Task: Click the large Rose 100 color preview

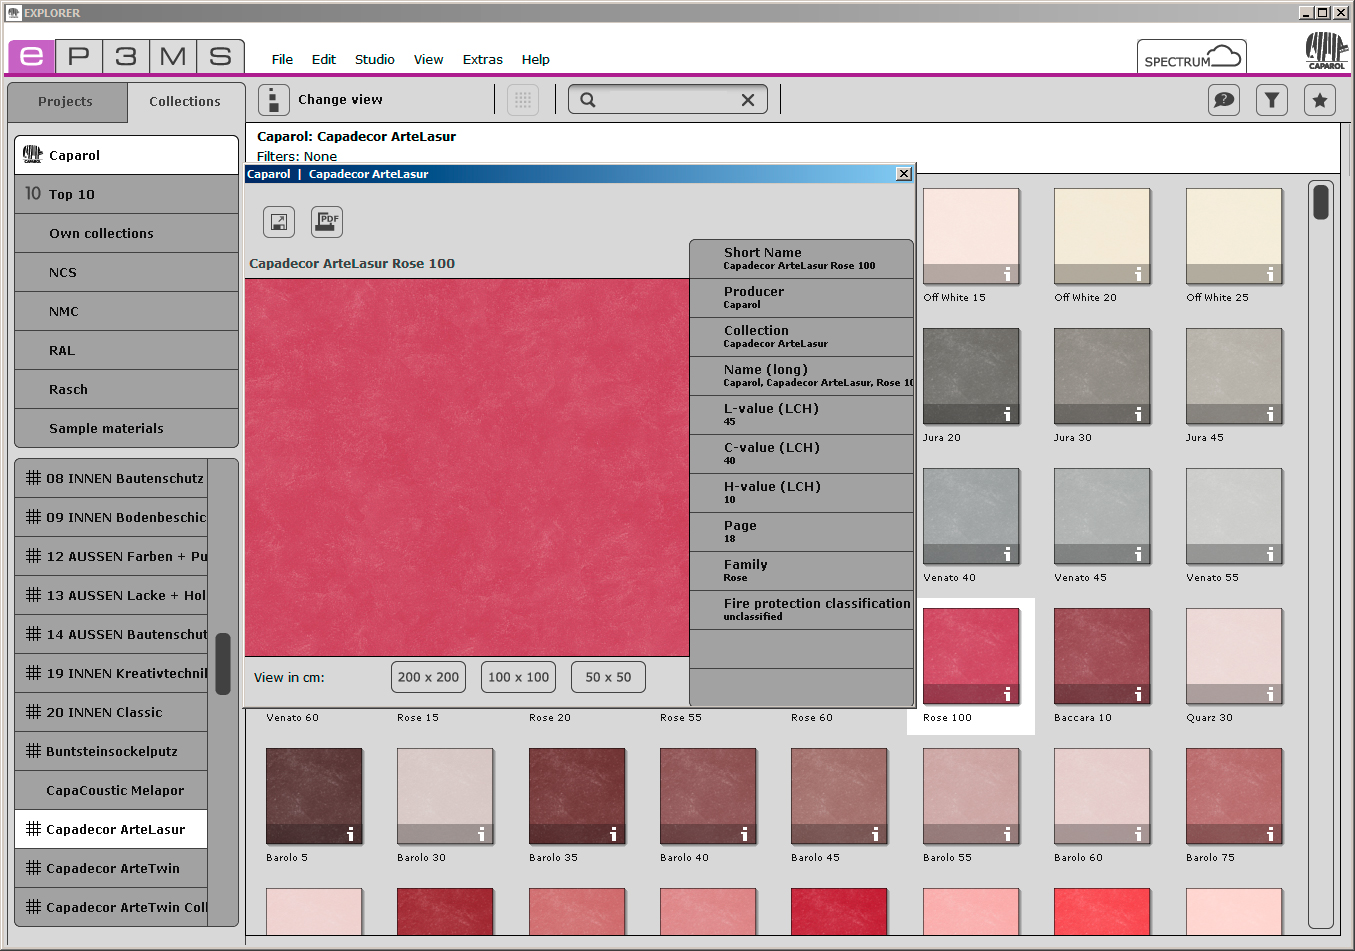Action: pyautogui.click(x=467, y=467)
